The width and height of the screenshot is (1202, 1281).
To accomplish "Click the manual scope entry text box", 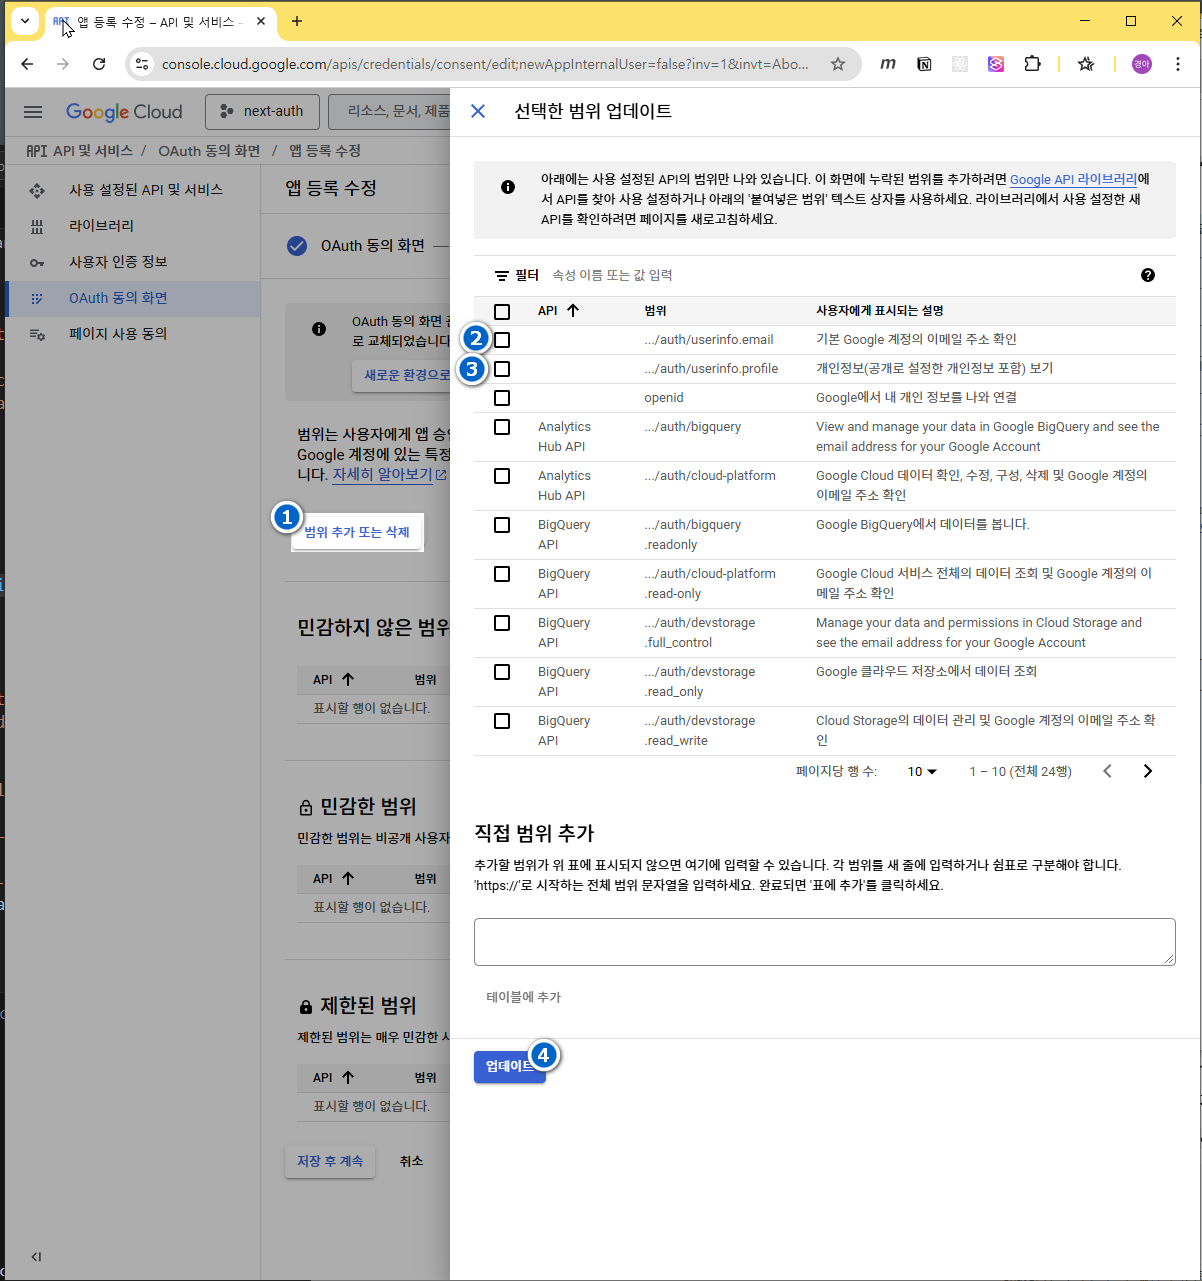I will [x=824, y=942].
